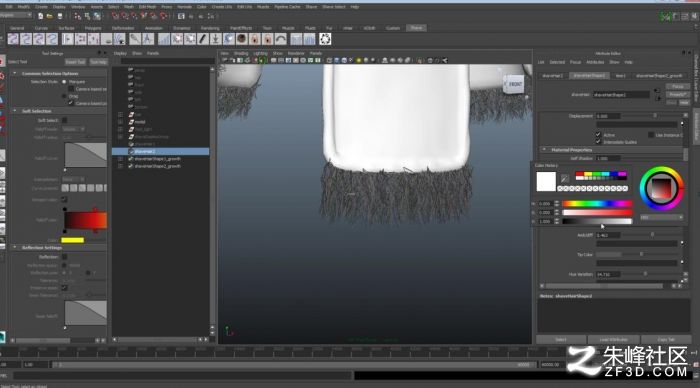
Task: Click the rainbow hue slider in color picker
Action: 597,204
